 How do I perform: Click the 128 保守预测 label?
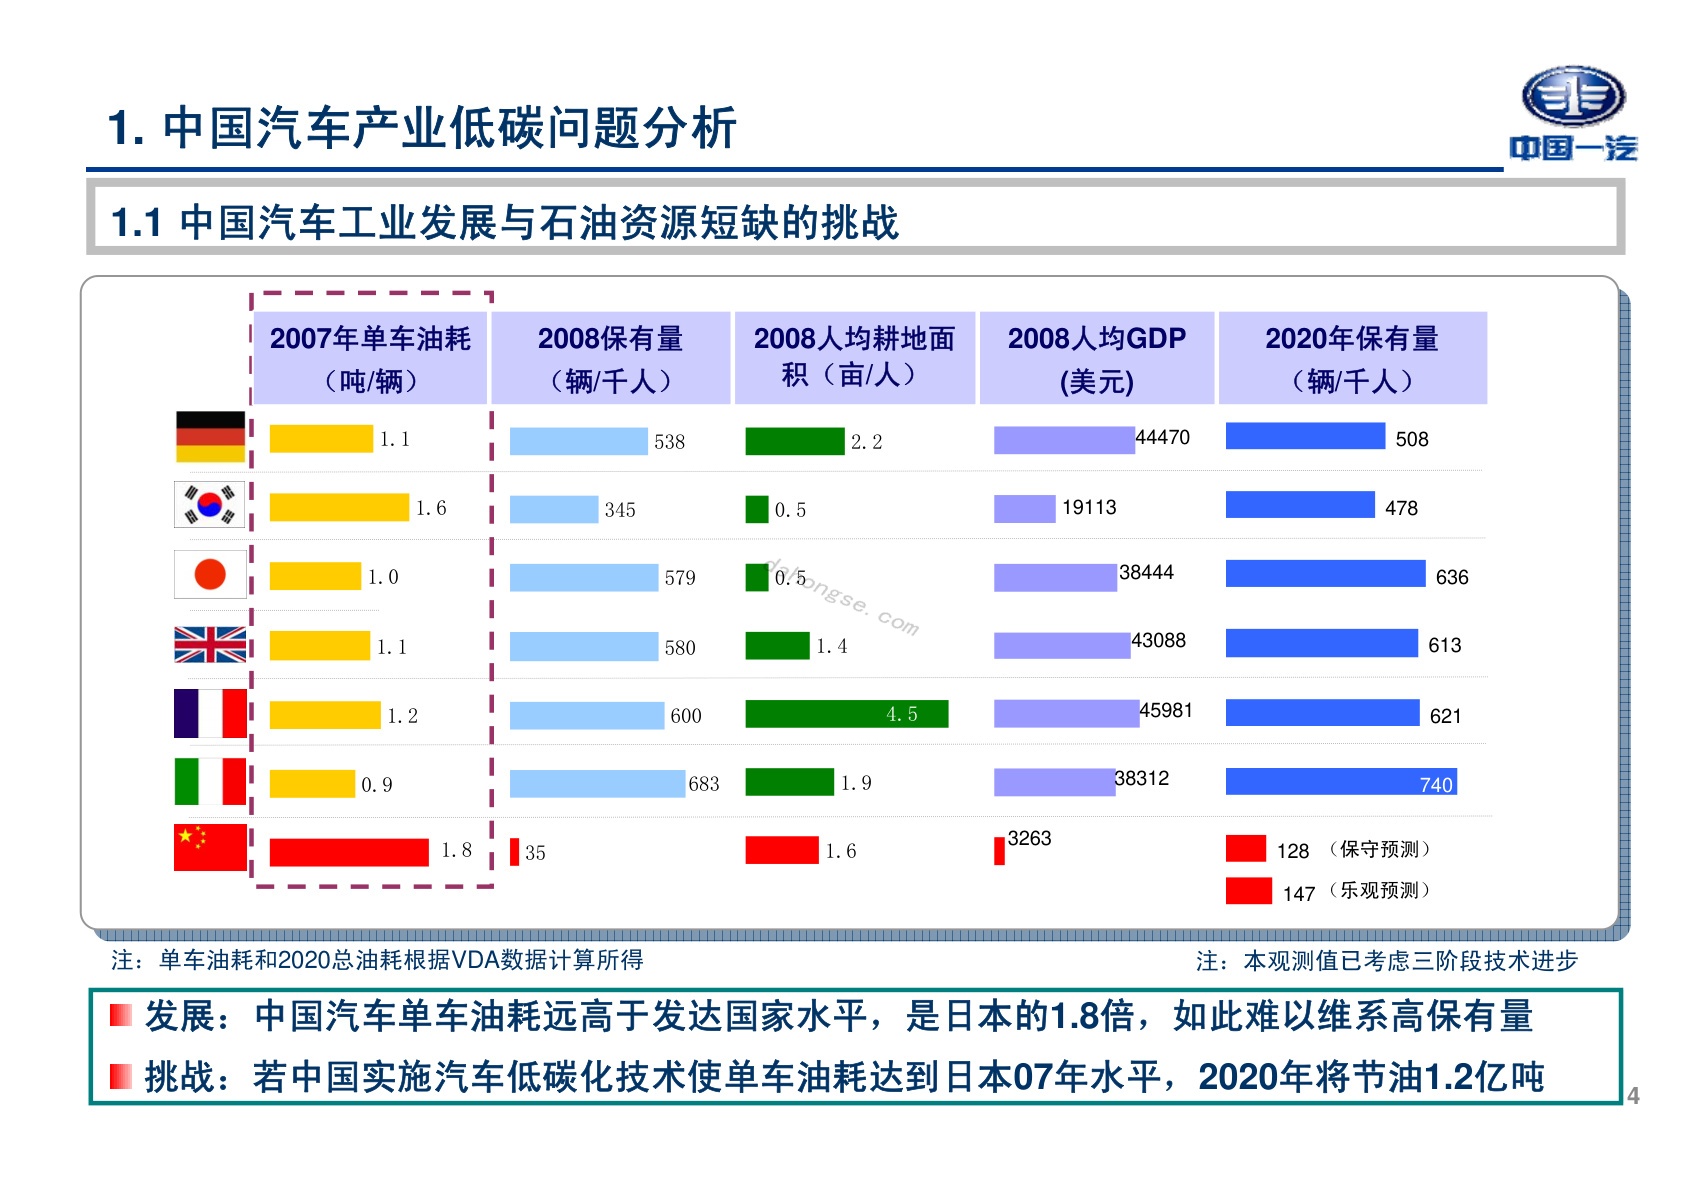point(1355,850)
